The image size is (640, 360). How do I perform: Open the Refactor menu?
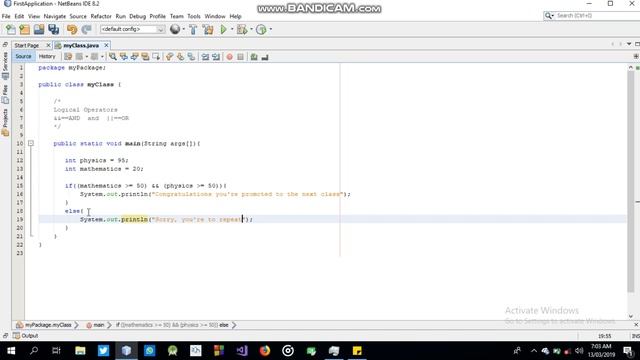101,16
